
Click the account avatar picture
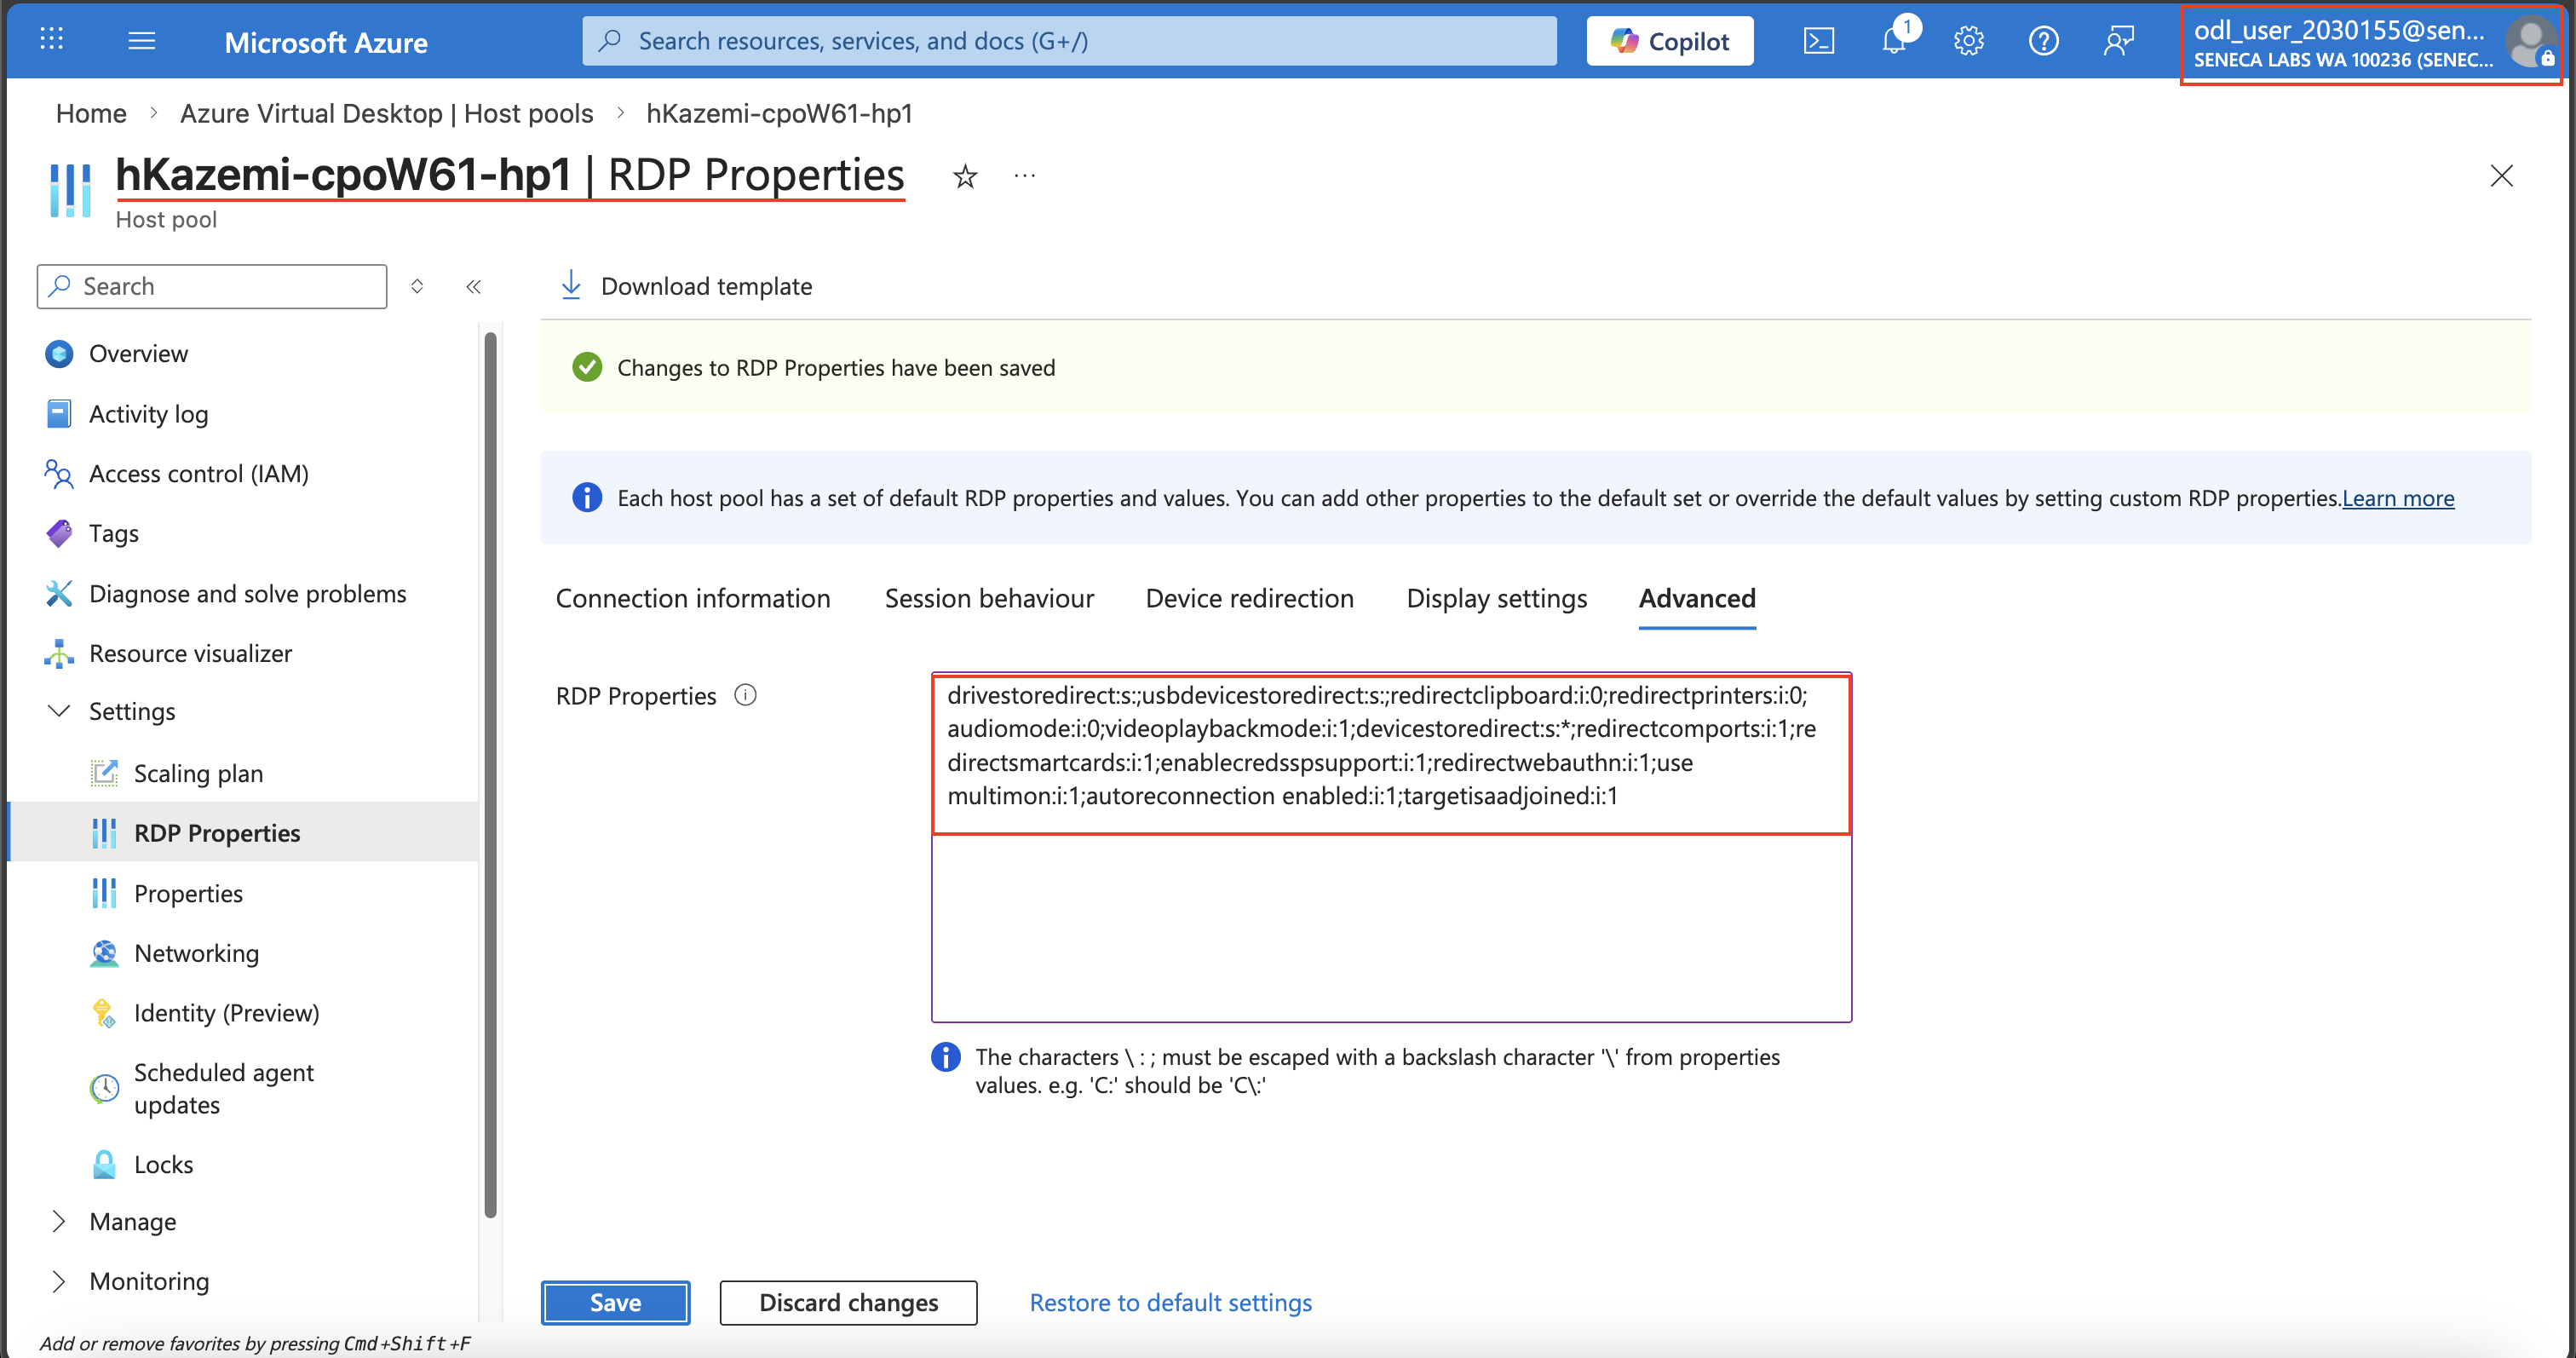[2530, 43]
